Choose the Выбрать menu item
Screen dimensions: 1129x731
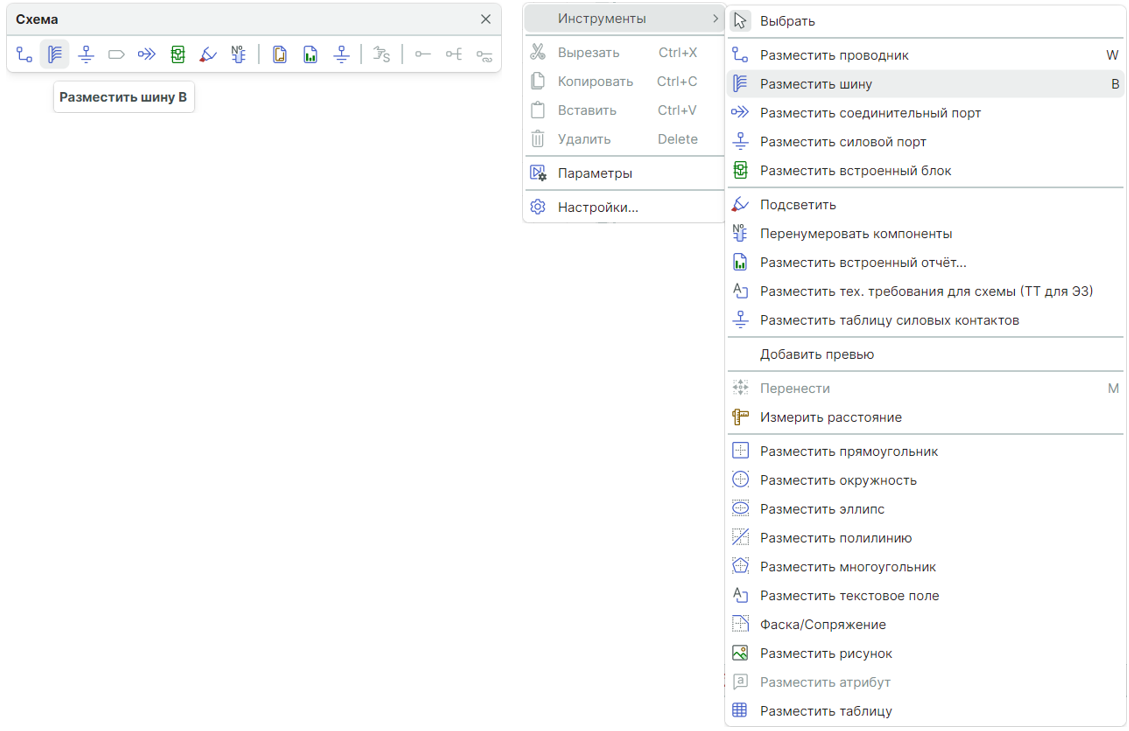[788, 21]
